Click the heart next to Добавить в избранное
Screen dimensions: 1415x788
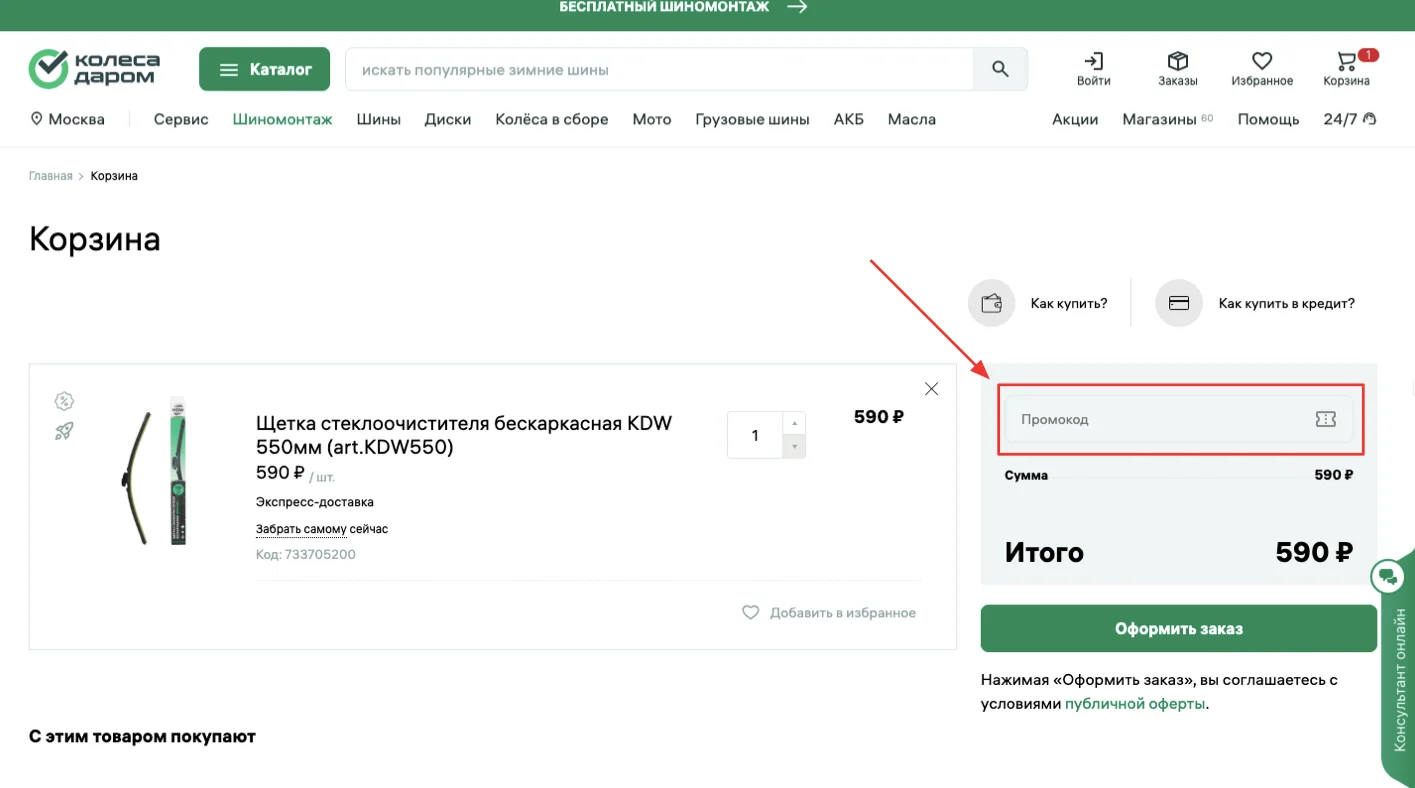pyautogui.click(x=751, y=612)
